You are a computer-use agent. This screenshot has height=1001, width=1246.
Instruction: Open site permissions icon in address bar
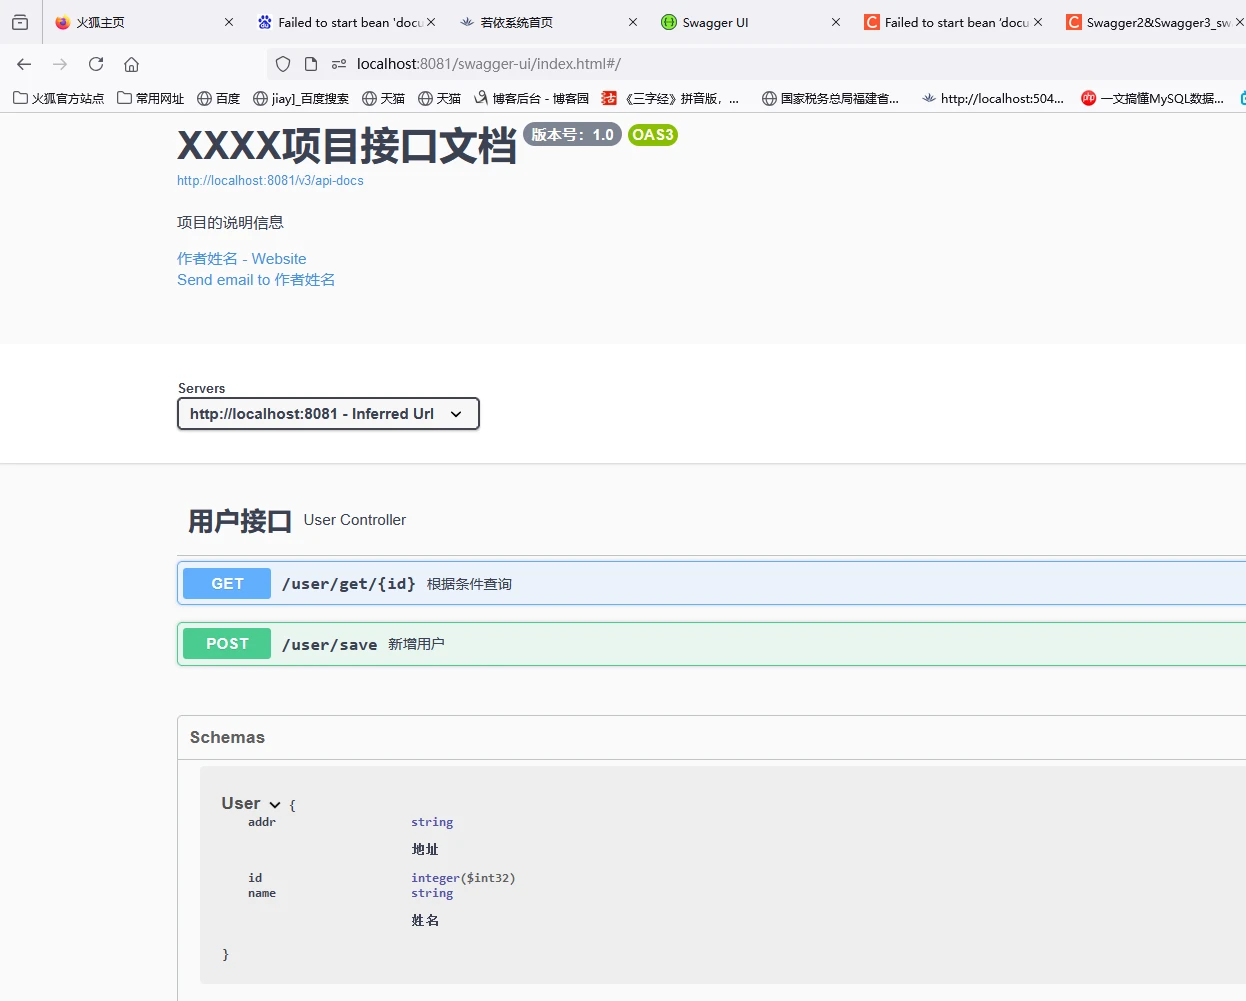pyautogui.click(x=339, y=64)
